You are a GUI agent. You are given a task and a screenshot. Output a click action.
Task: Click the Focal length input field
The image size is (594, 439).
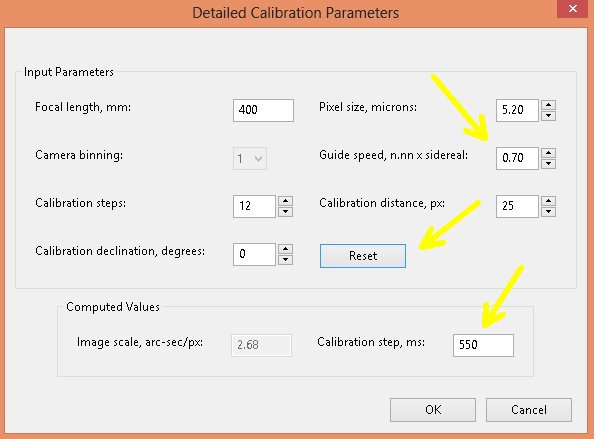tap(263, 110)
